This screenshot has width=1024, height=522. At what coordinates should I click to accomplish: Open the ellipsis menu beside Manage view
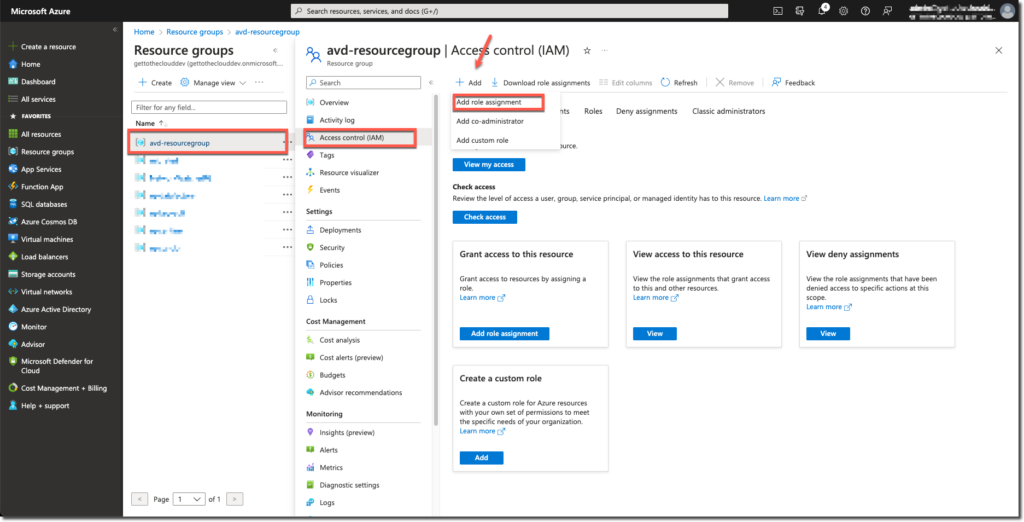[x=259, y=83]
